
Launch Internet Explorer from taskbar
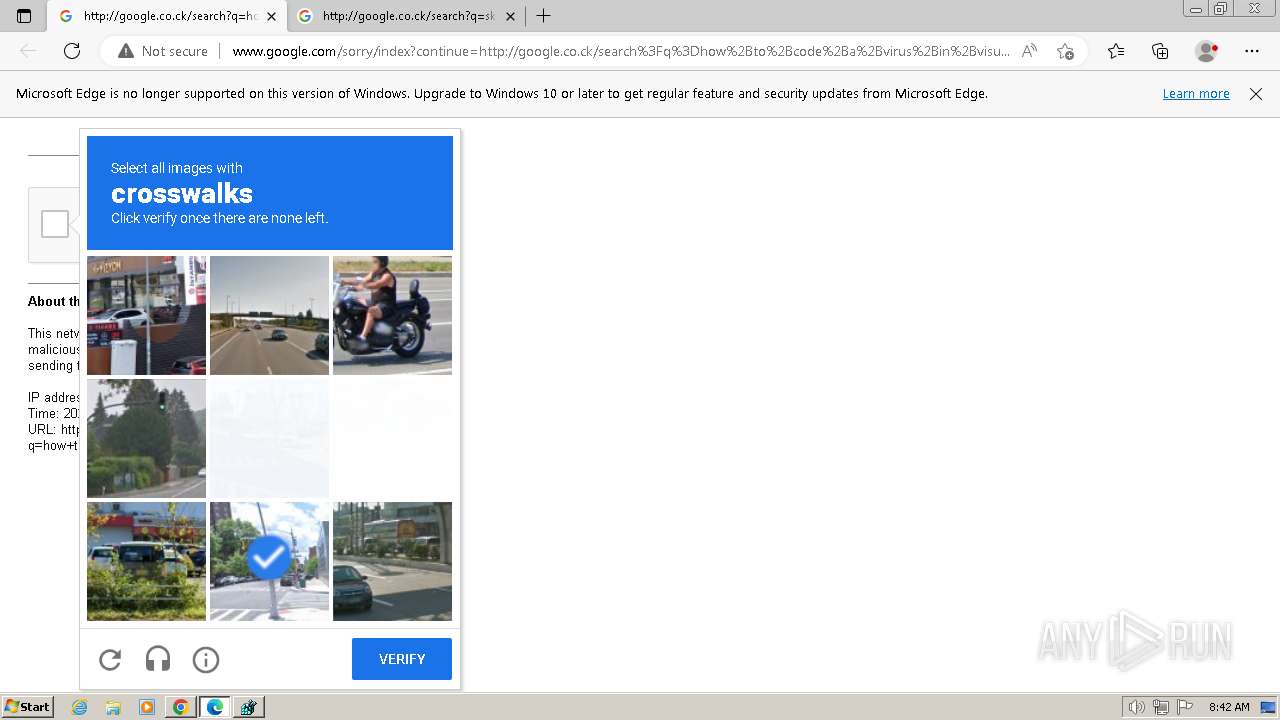coord(80,707)
